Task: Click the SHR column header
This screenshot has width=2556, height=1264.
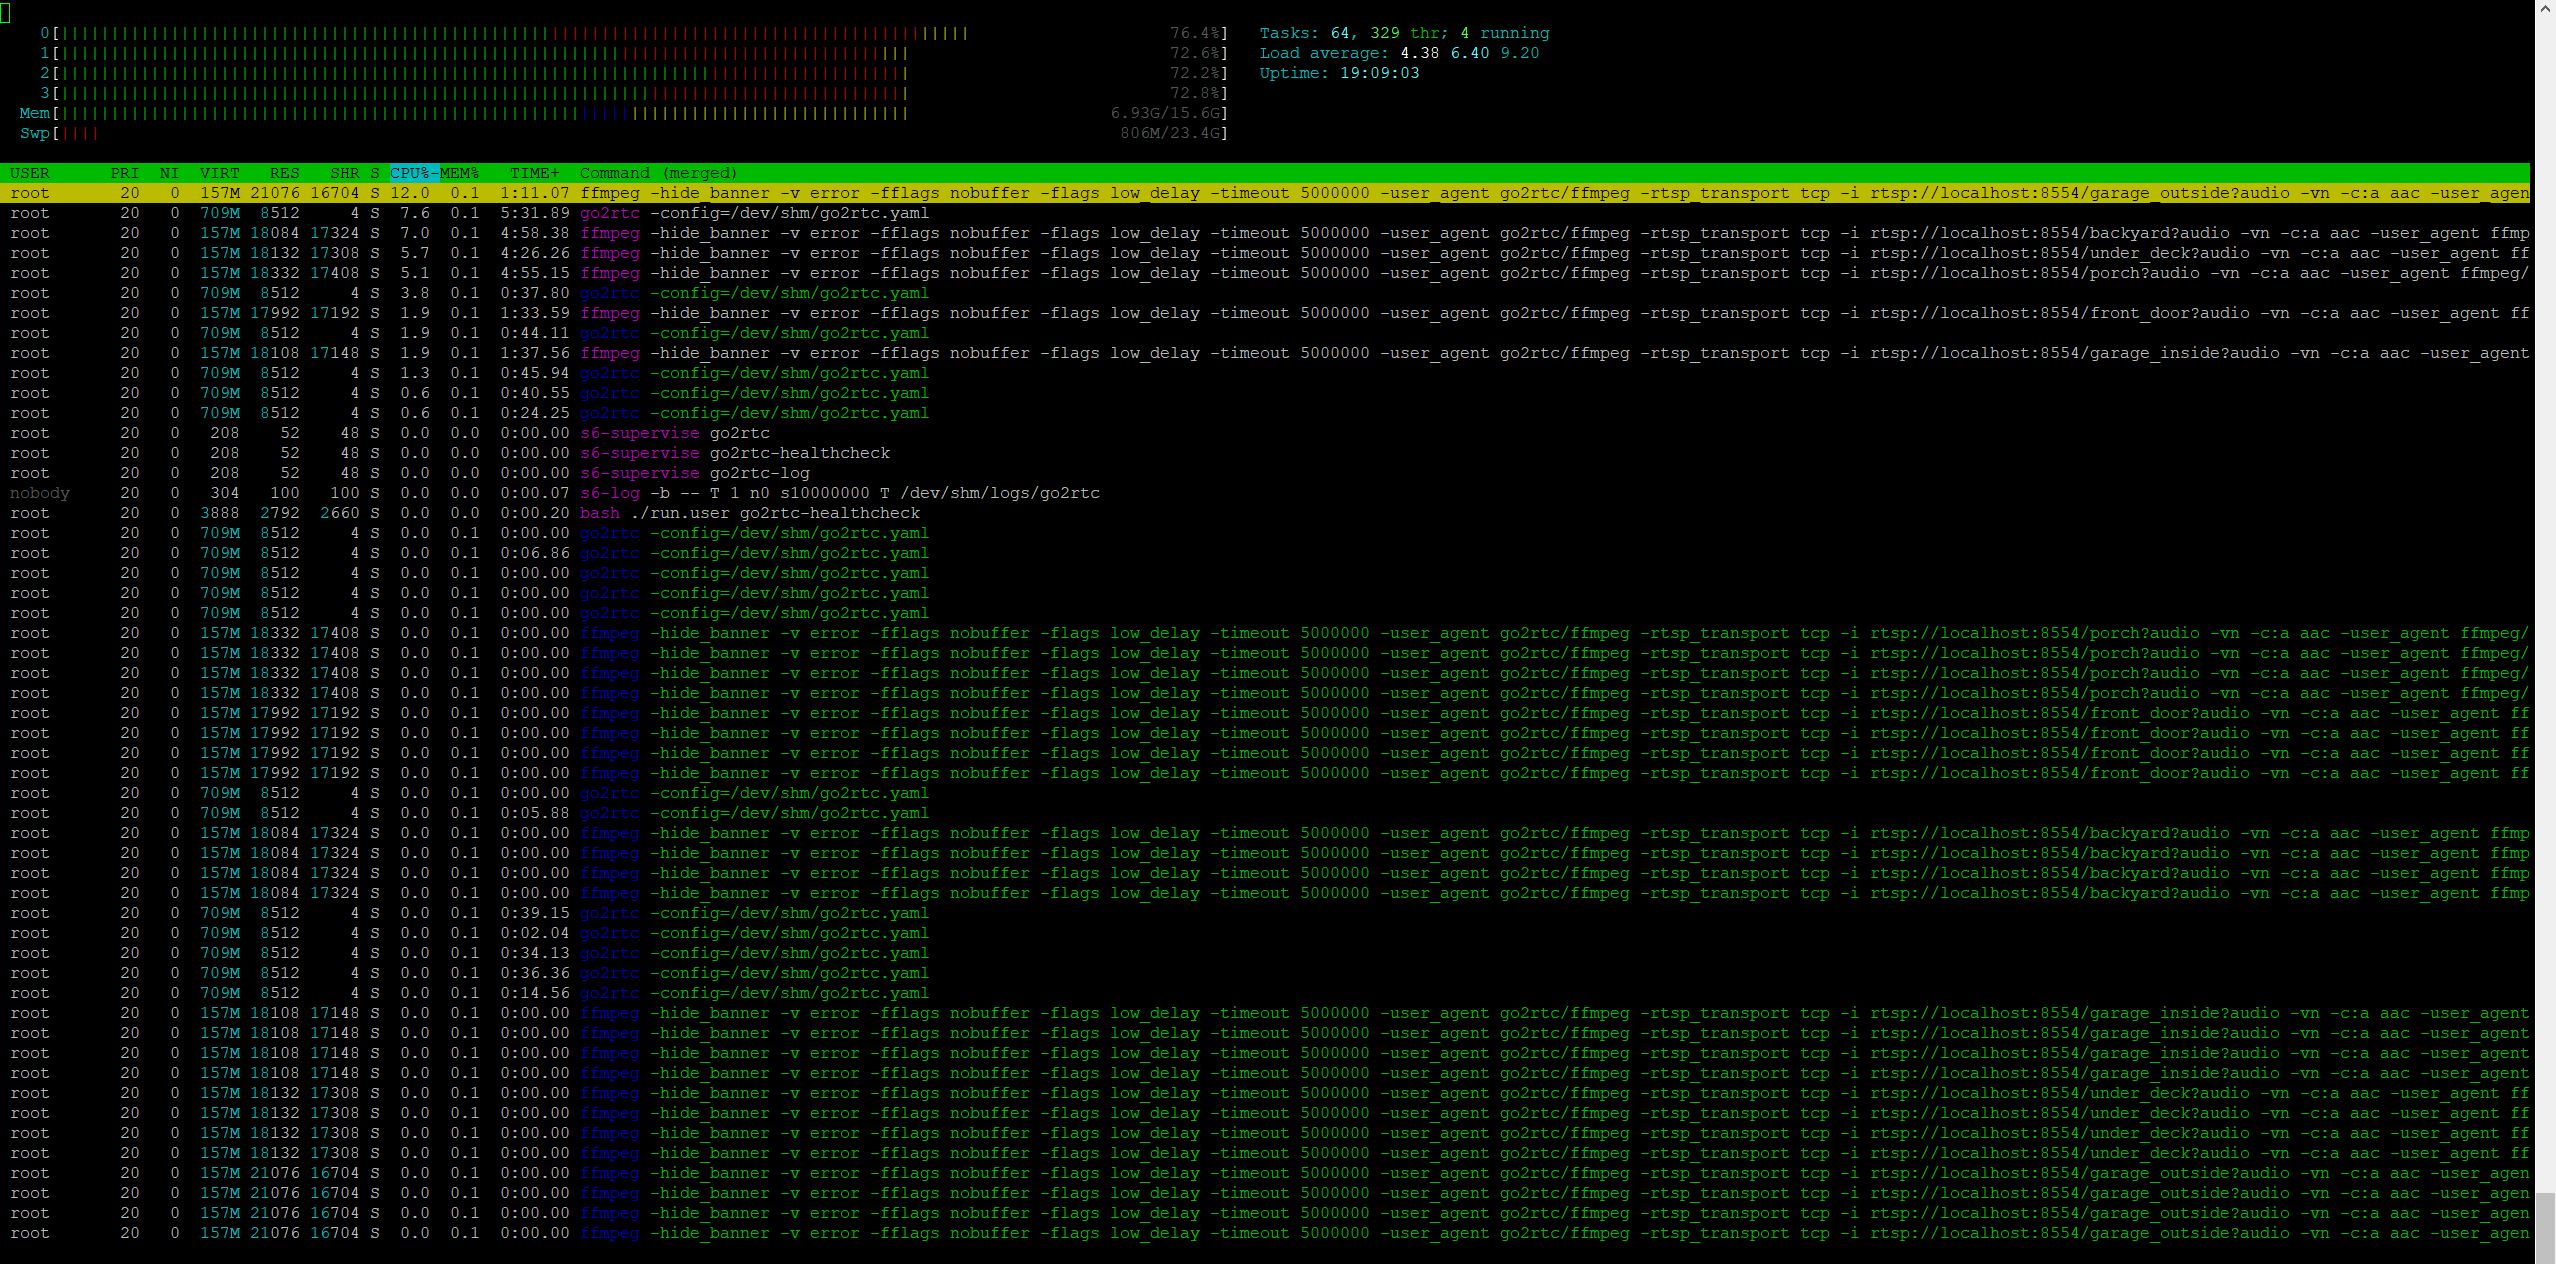Action: [344, 173]
